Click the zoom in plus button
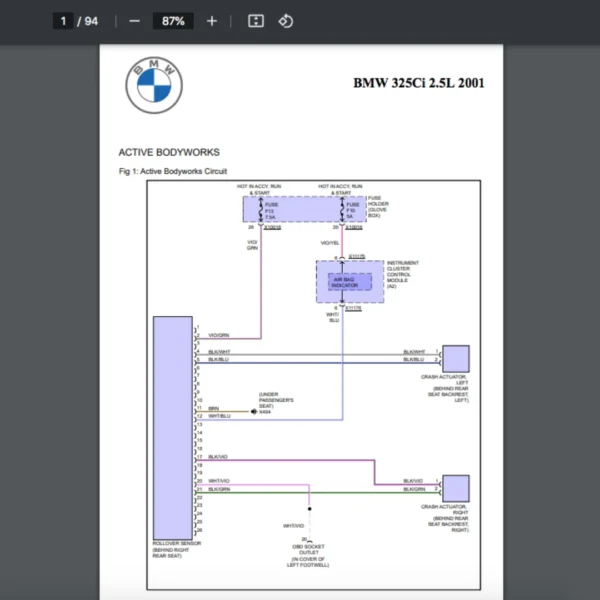Viewport: 600px width, 600px height. [x=212, y=21]
